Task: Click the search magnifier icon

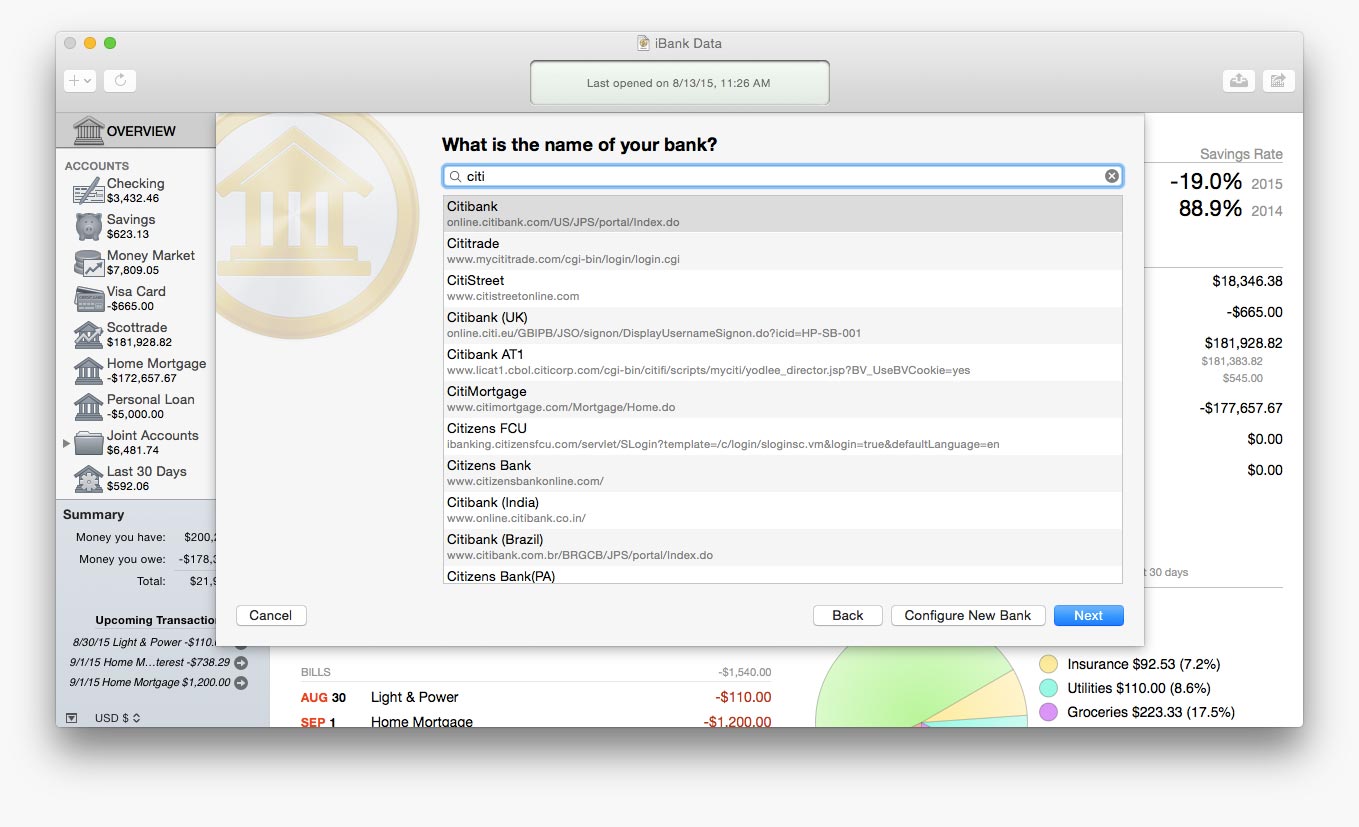Action: [455, 176]
